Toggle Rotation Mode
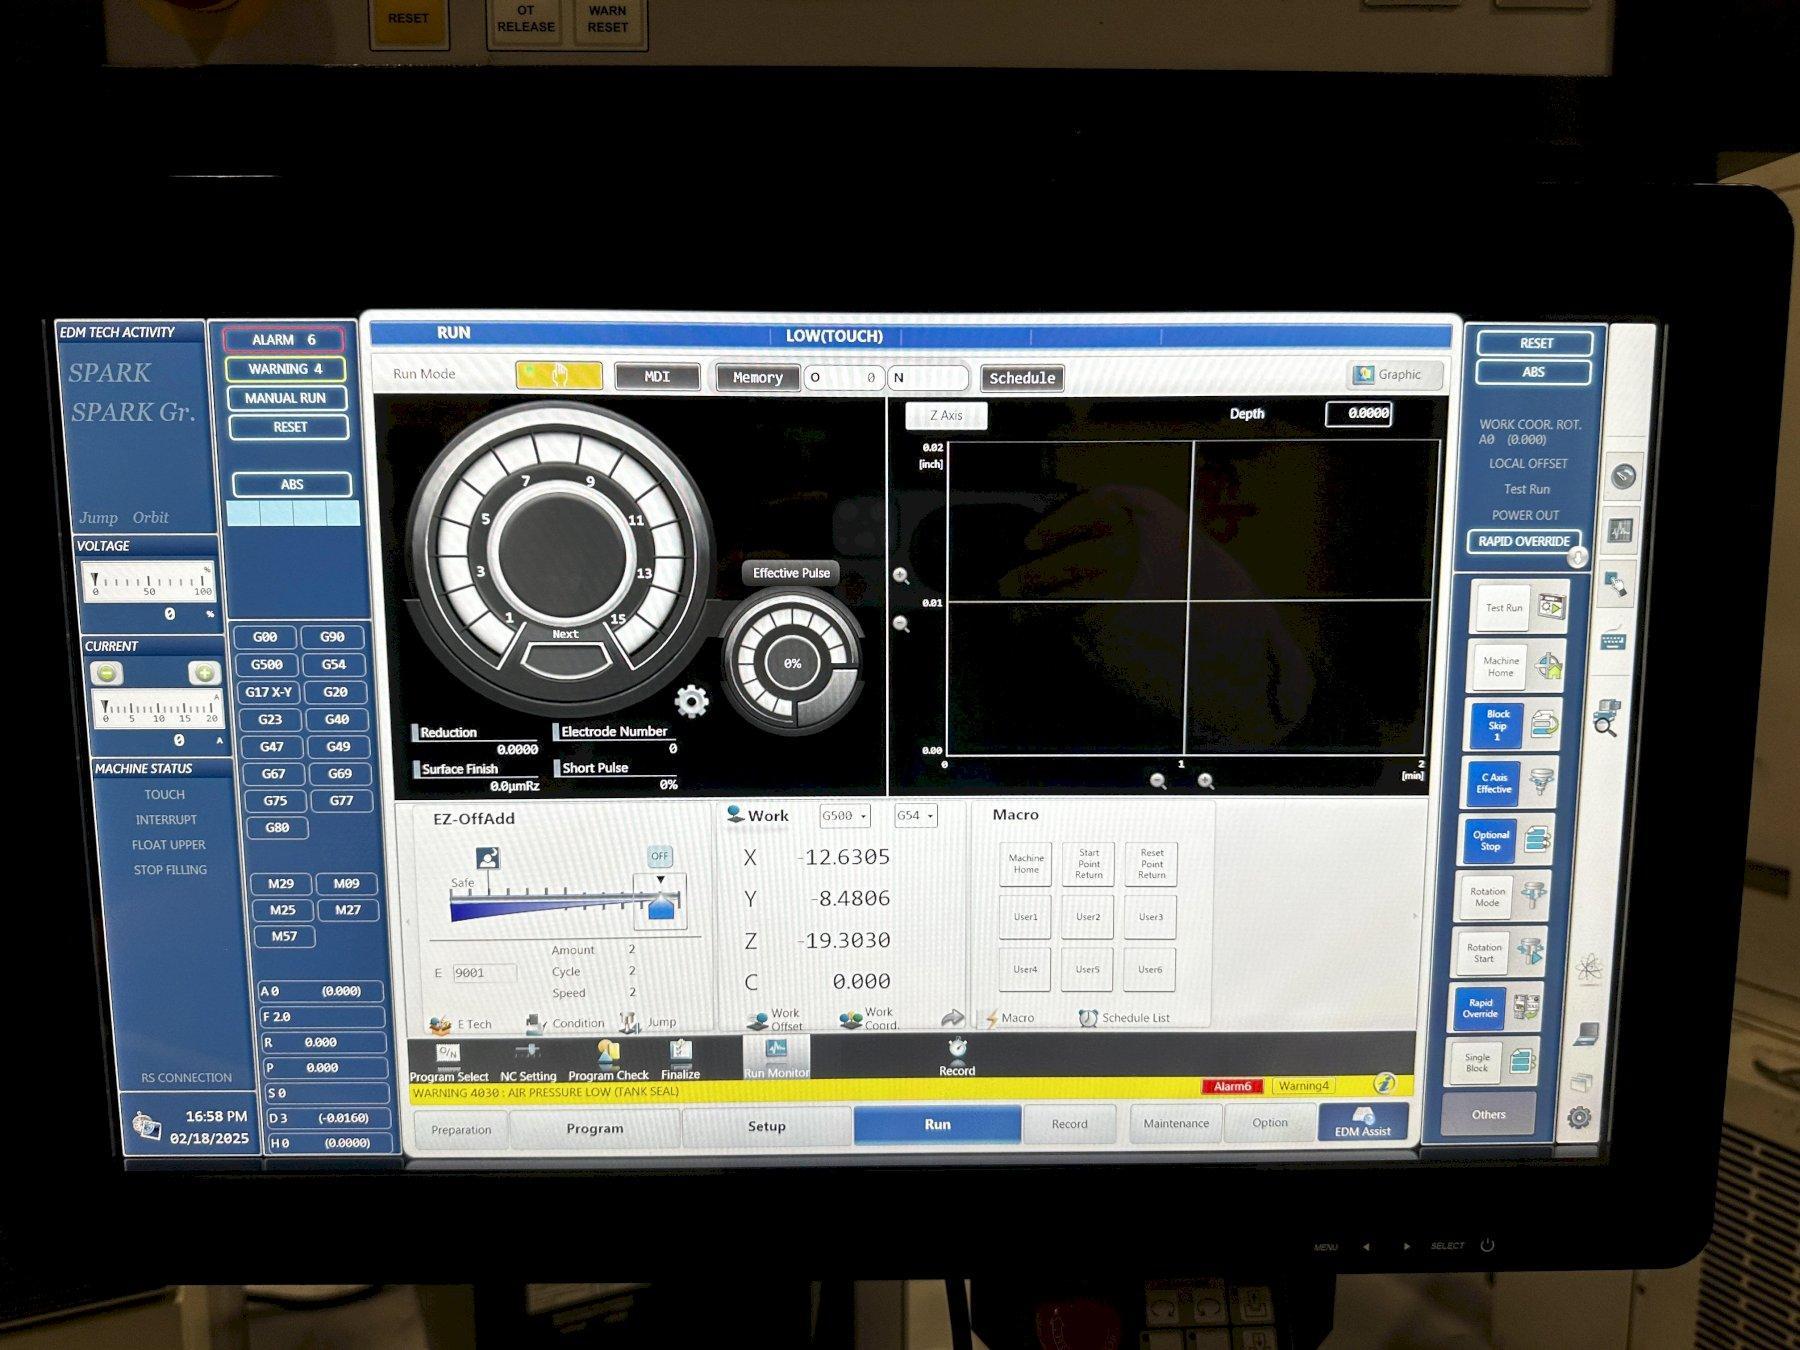The height and width of the screenshot is (1350, 1800). (1487, 896)
